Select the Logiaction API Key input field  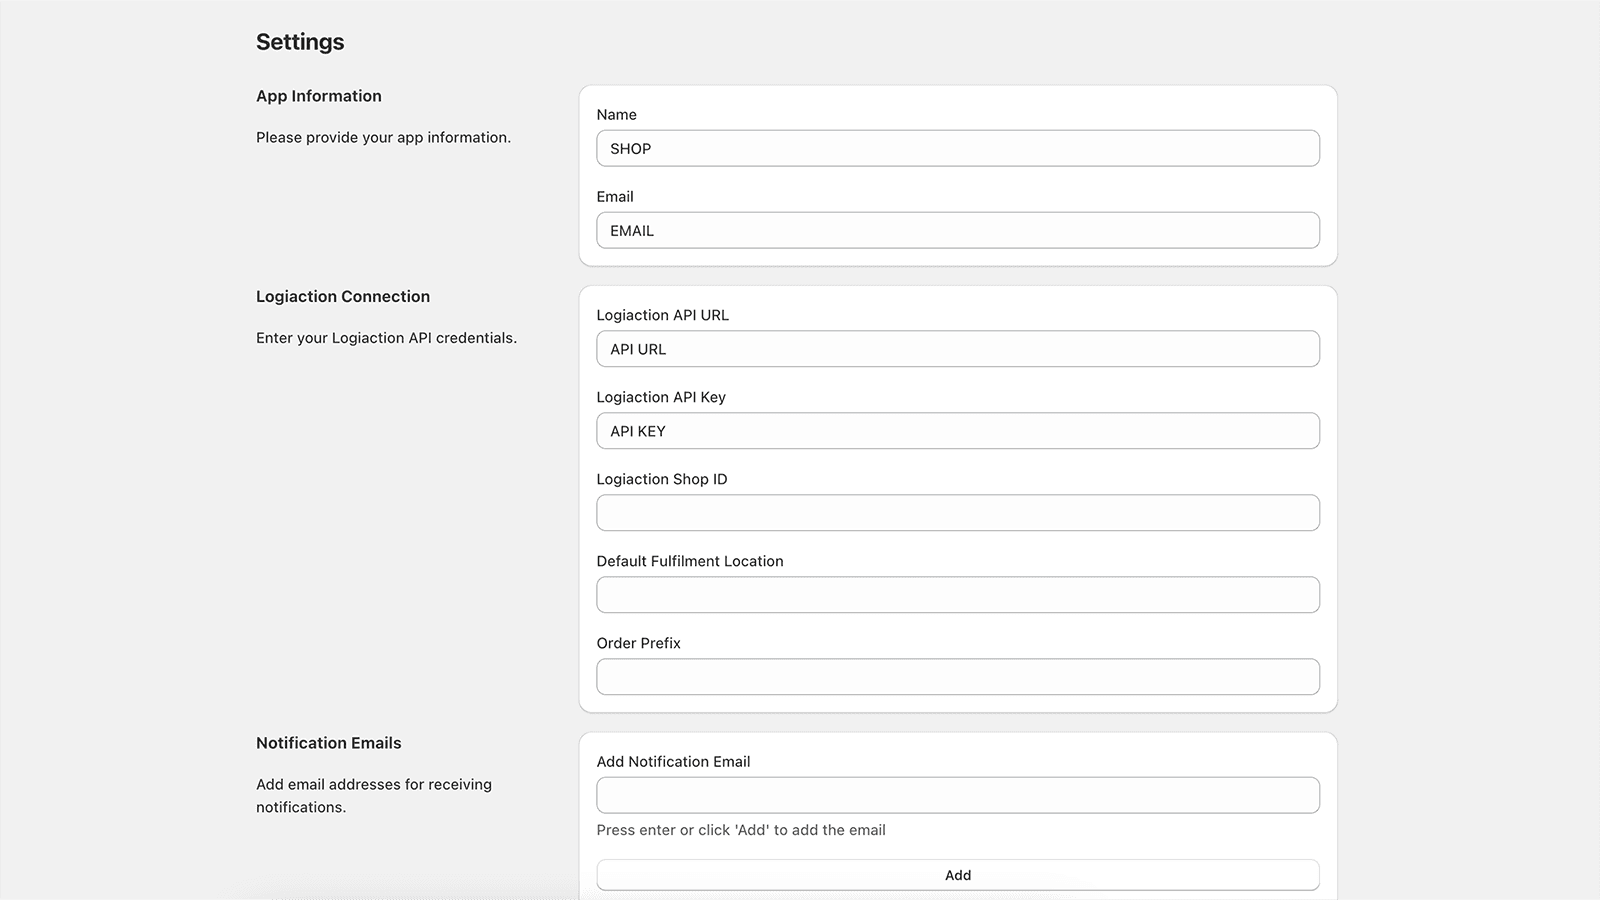point(957,431)
